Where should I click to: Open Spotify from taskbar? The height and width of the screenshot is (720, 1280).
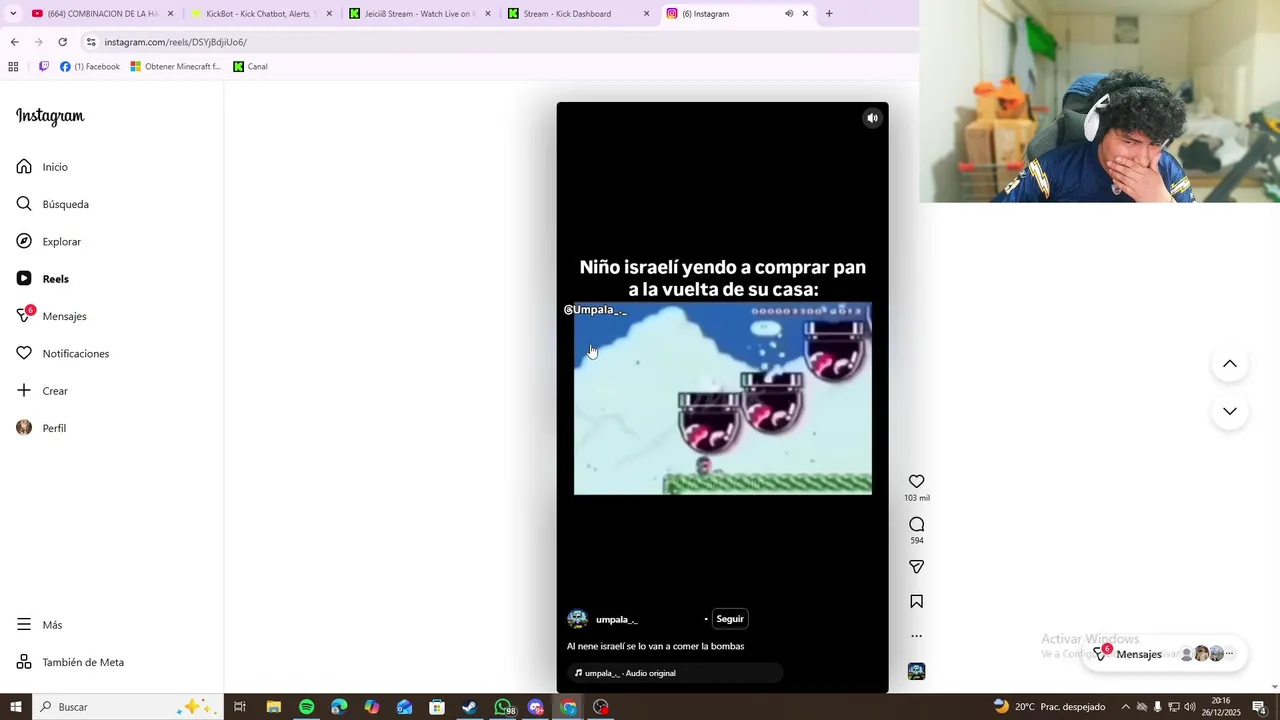tap(306, 707)
